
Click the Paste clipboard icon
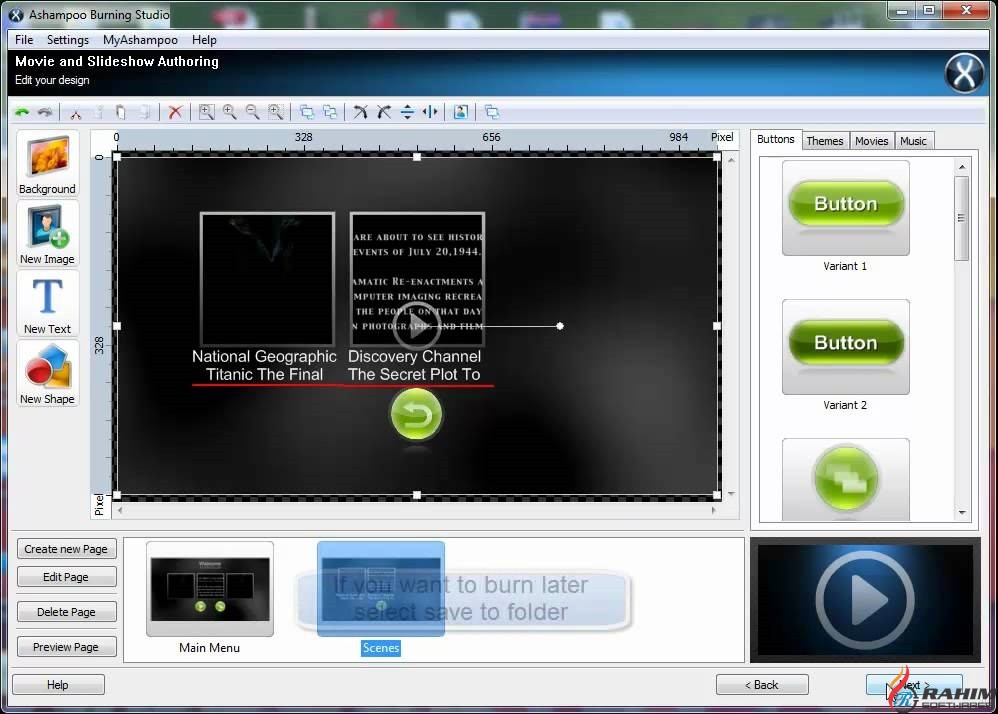(x=120, y=113)
